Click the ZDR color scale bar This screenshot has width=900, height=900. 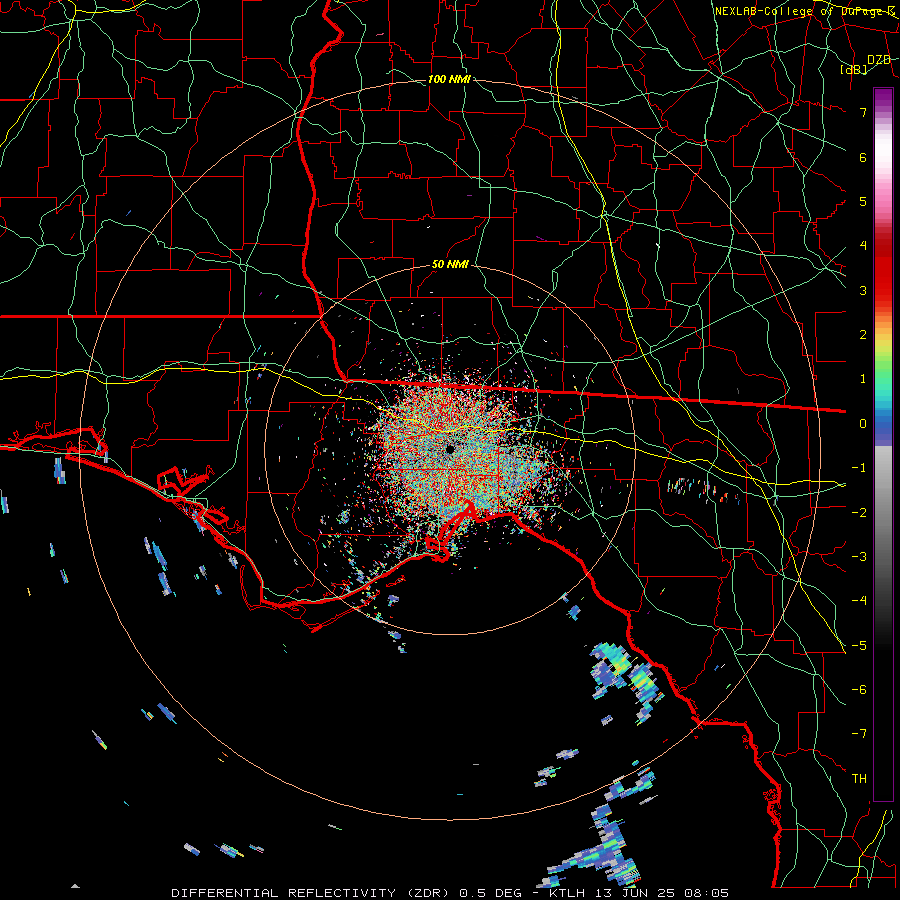[883, 444]
